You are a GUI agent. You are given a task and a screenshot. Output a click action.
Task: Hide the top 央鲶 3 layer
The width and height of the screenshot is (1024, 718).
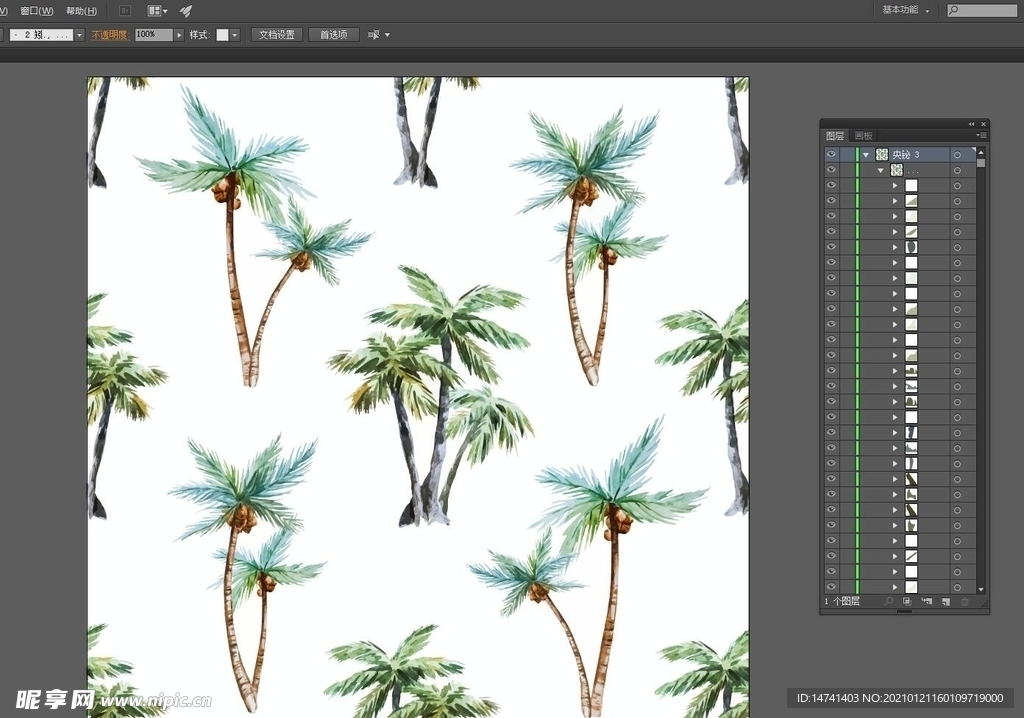point(831,155)
